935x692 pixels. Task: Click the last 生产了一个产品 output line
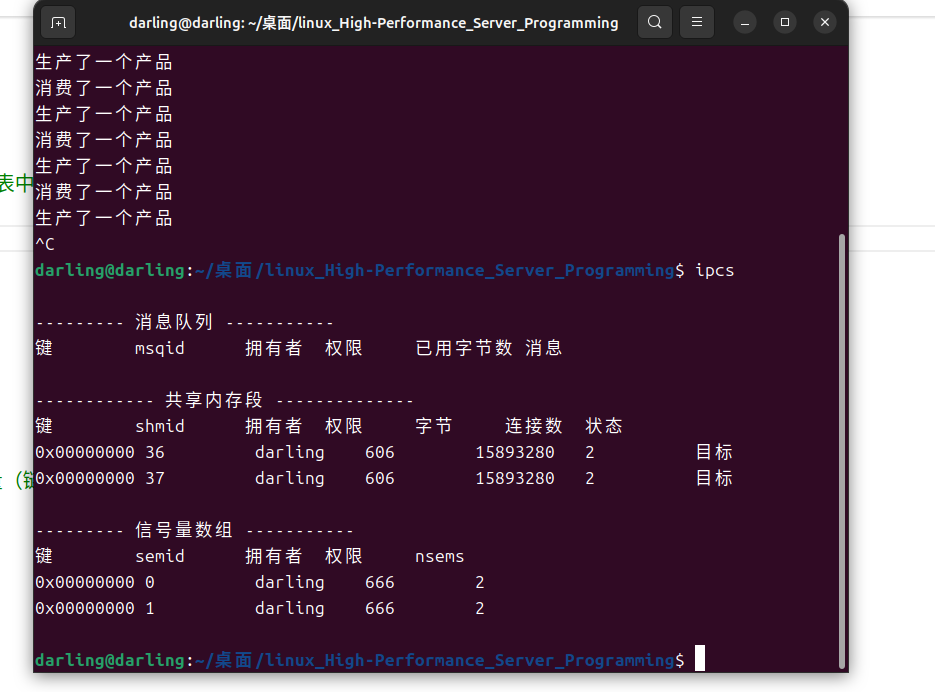point(104,218)
